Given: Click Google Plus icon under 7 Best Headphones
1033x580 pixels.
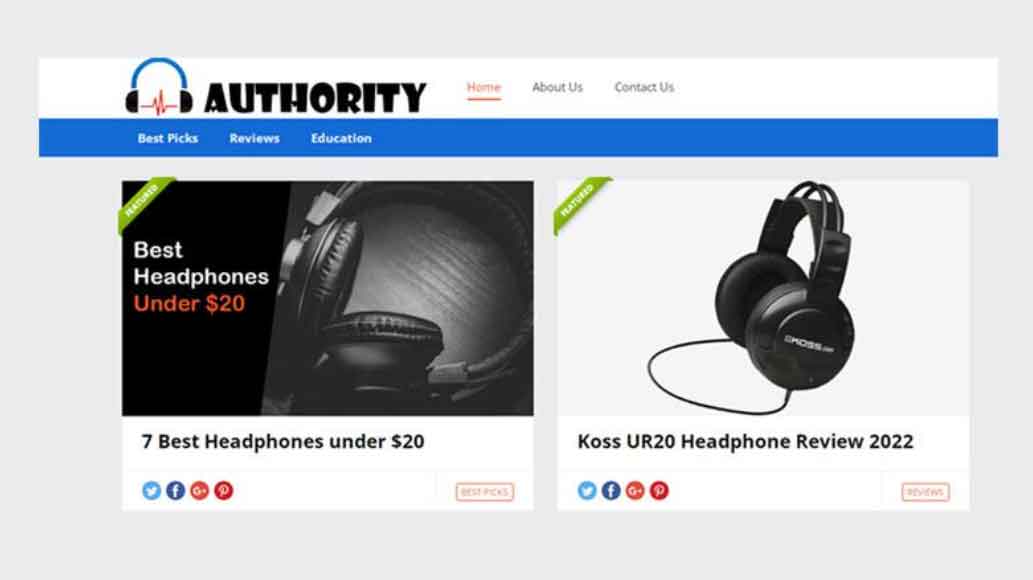Looking at the screenshot, I should click(200, 490).
